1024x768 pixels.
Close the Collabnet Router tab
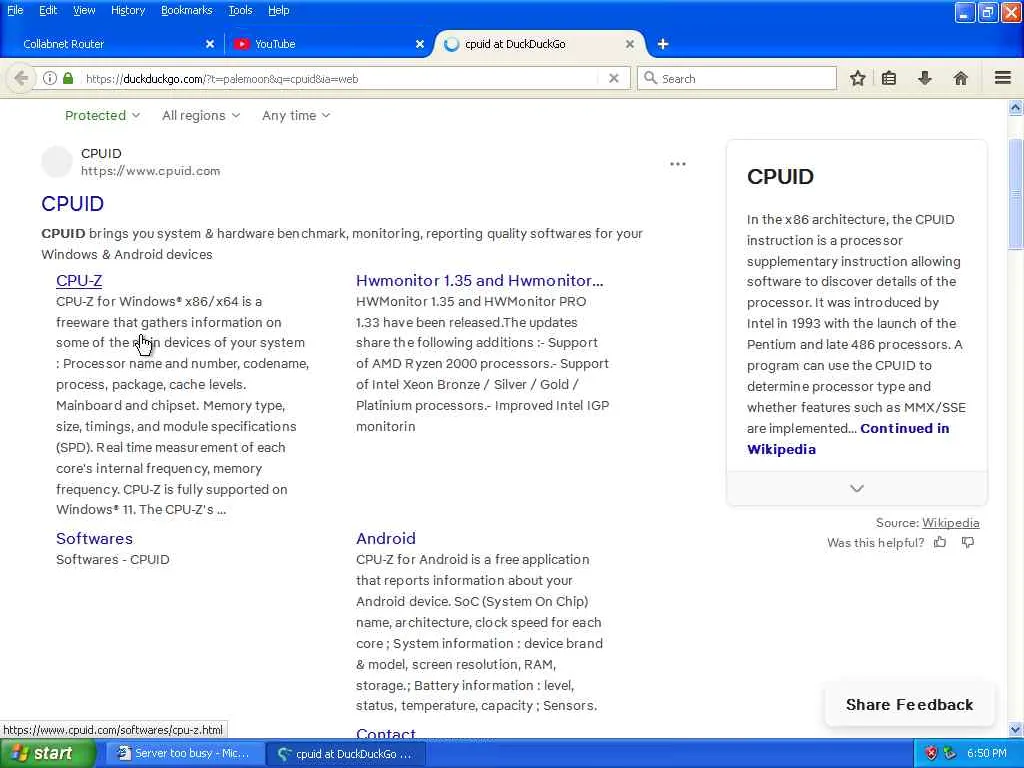[210, 44]
